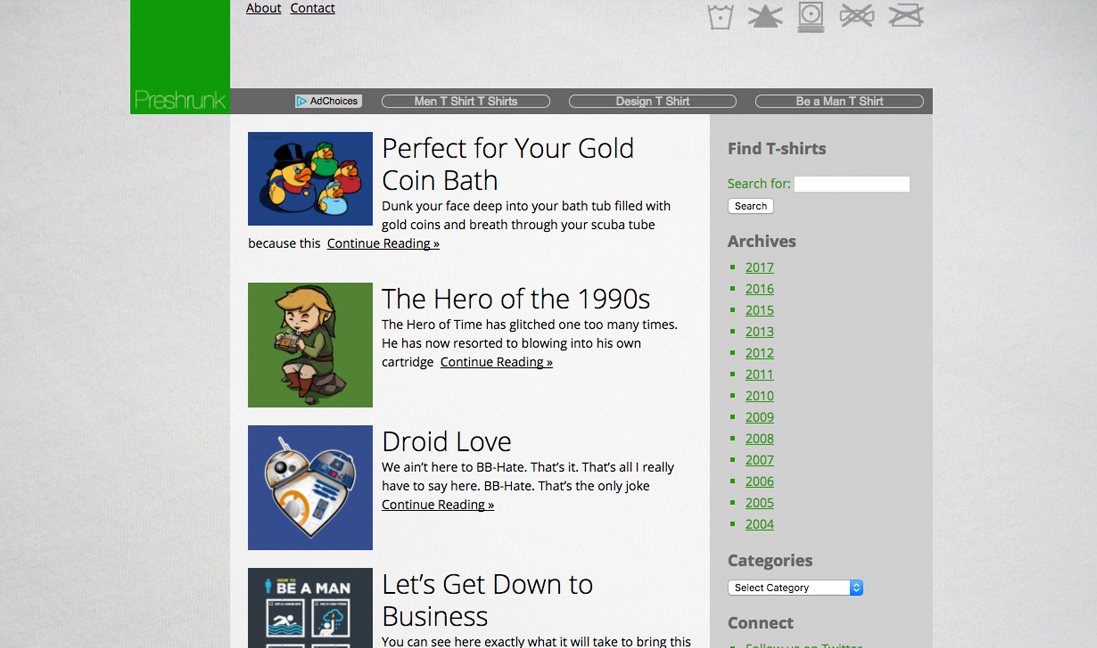Click the wash tub laundry symbol icon
The image size is (1097, 648).
720,17
